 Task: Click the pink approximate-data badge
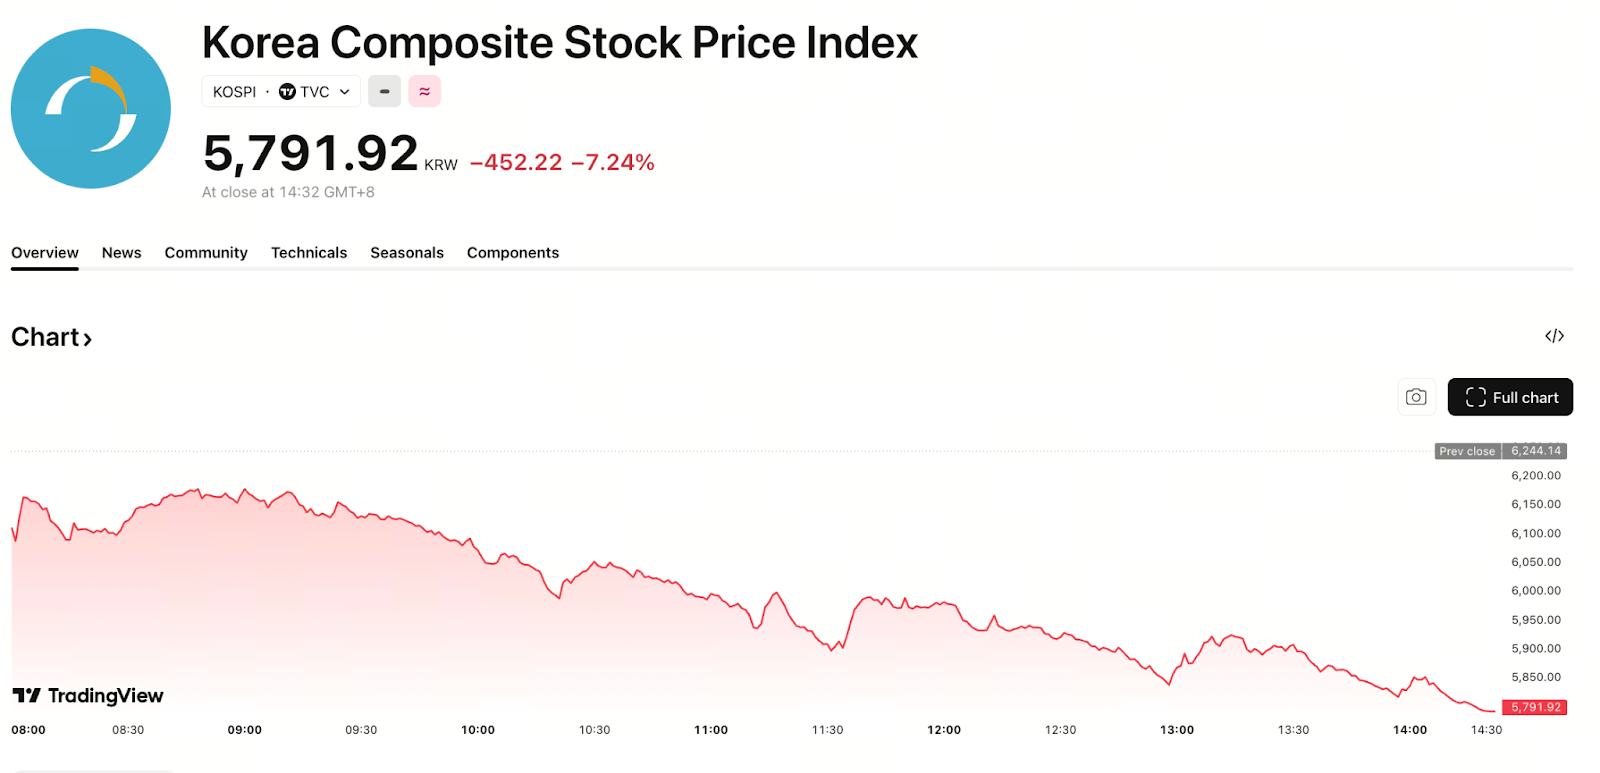pos(424,92)
